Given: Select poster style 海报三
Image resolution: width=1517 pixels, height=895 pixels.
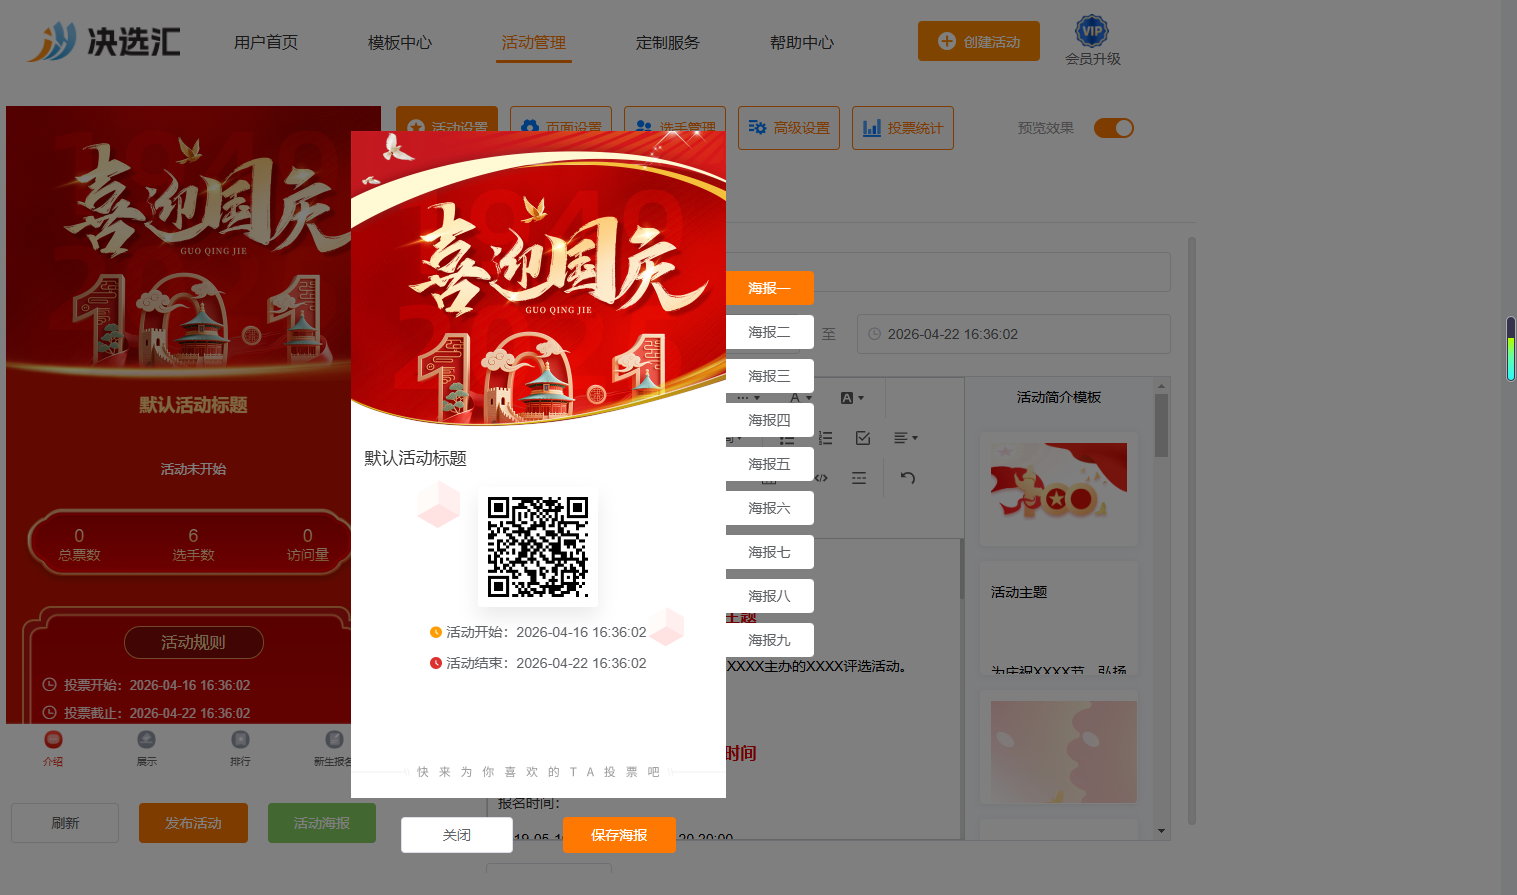Looking at the screenshot, I should click(769, 376).
